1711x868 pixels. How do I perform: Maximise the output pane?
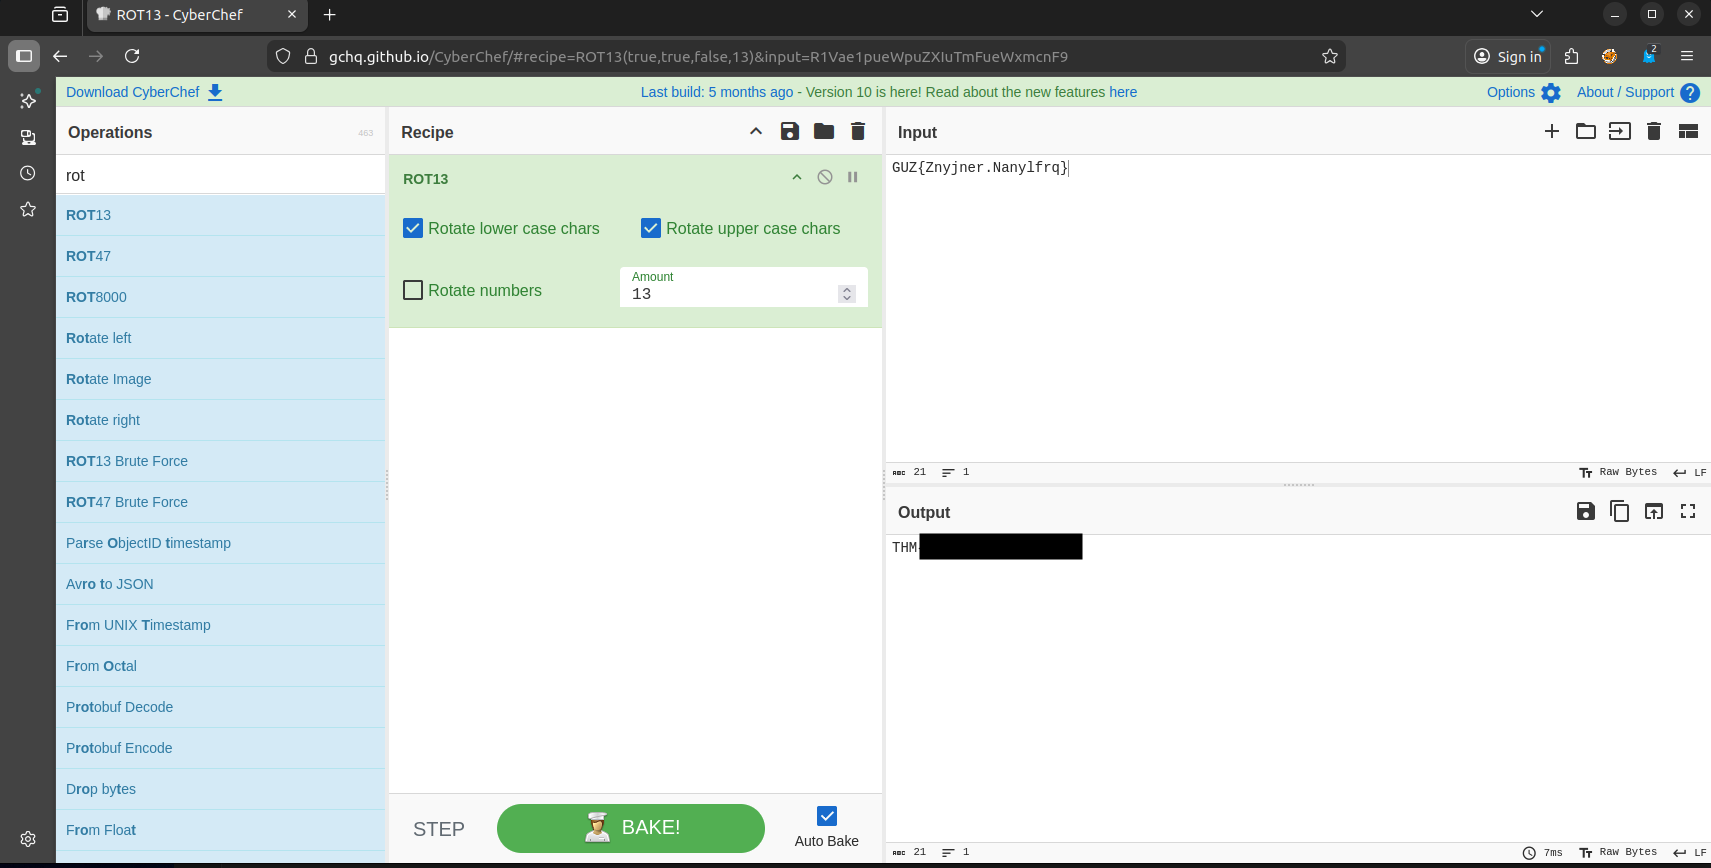click(x=1688, y=511)
